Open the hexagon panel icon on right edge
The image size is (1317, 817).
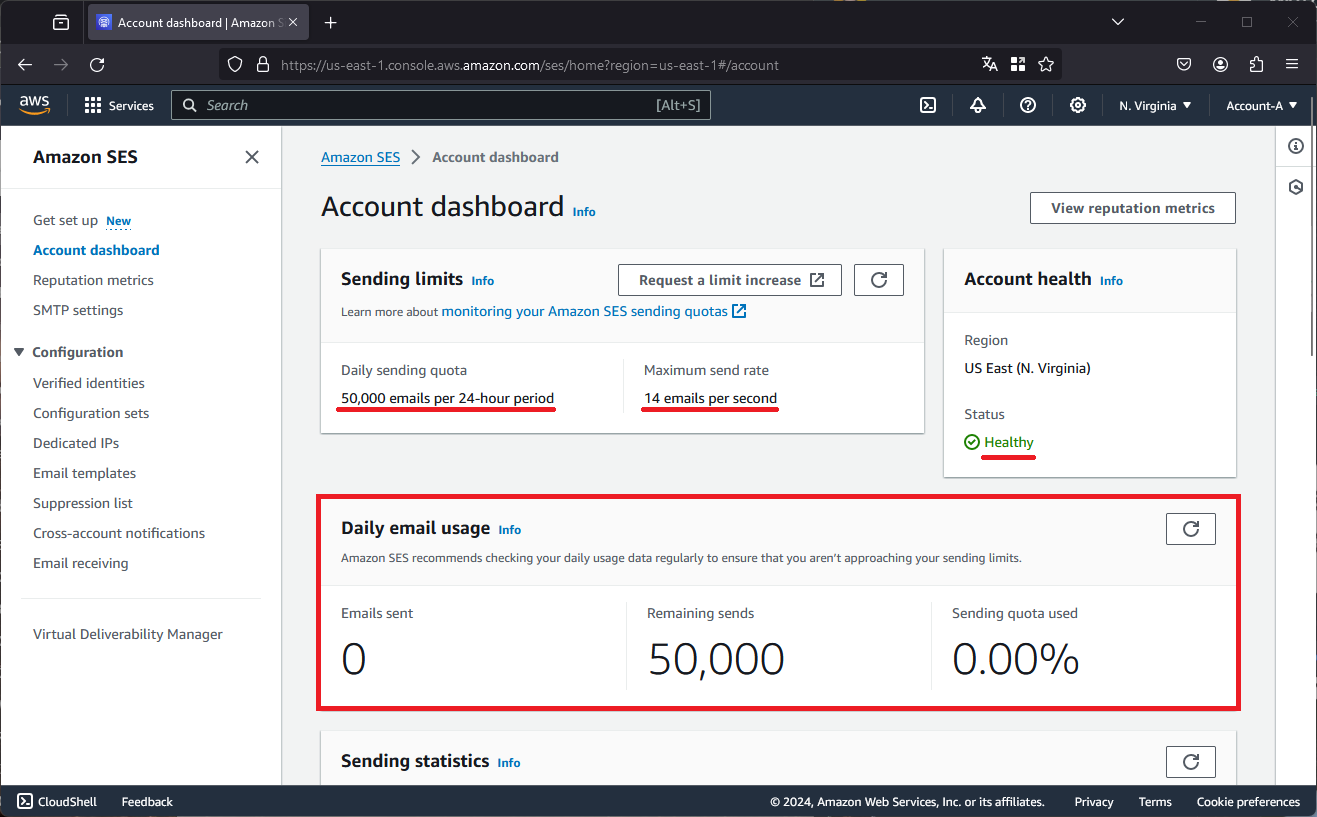coord(1296,187)
